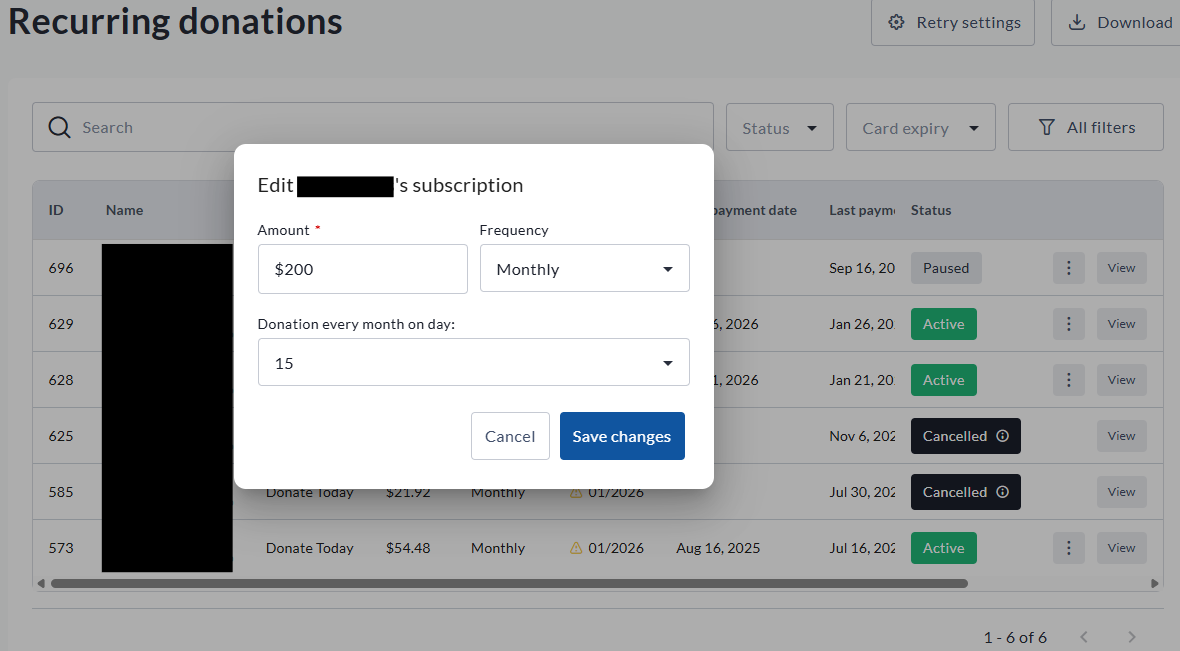This screenshot has width=1180, height=651.
Task: Open All filters panel
Action: [1085, 128]
